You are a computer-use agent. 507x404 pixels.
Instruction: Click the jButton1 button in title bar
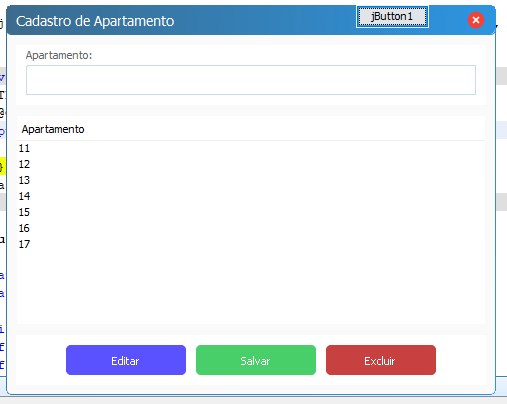[x=392, y=17]
